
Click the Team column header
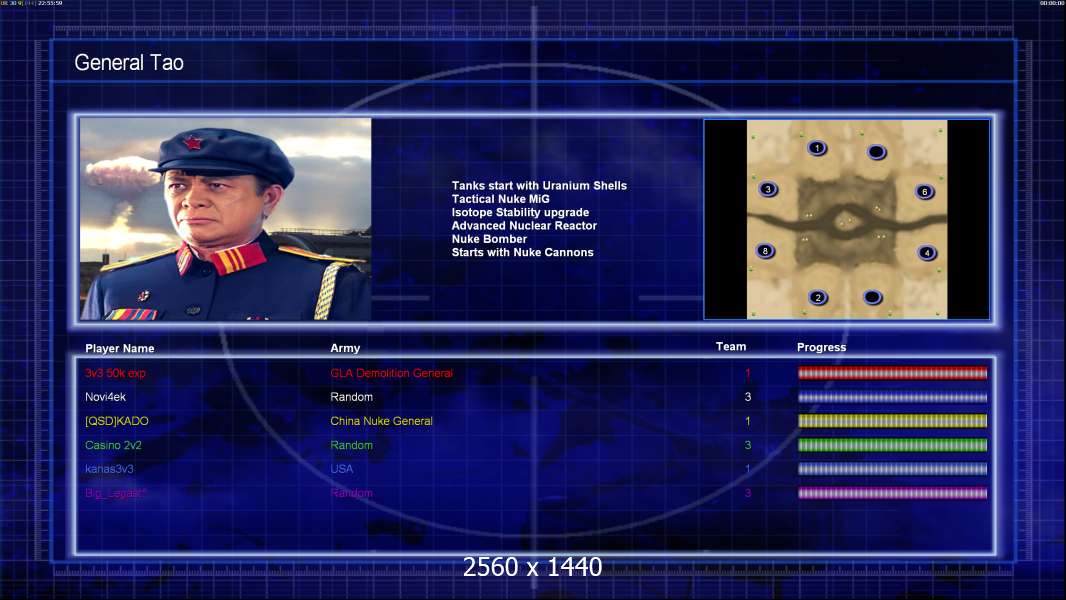731,347
